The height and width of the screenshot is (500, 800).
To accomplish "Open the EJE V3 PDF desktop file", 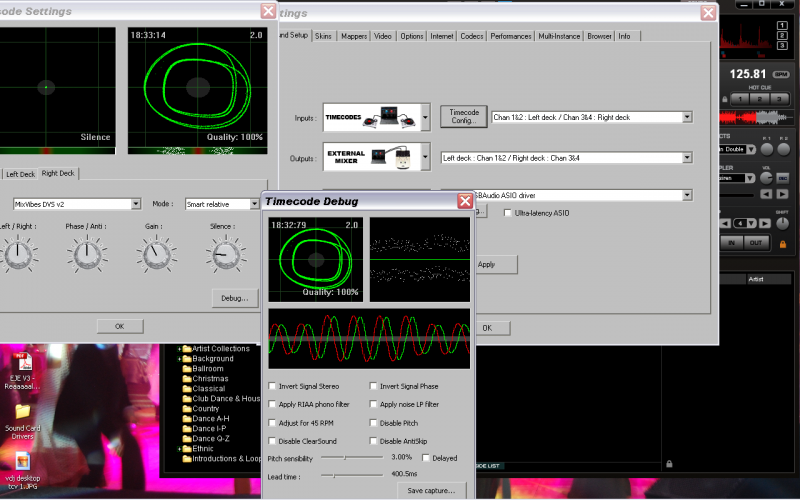I will [x=22, y=362].
